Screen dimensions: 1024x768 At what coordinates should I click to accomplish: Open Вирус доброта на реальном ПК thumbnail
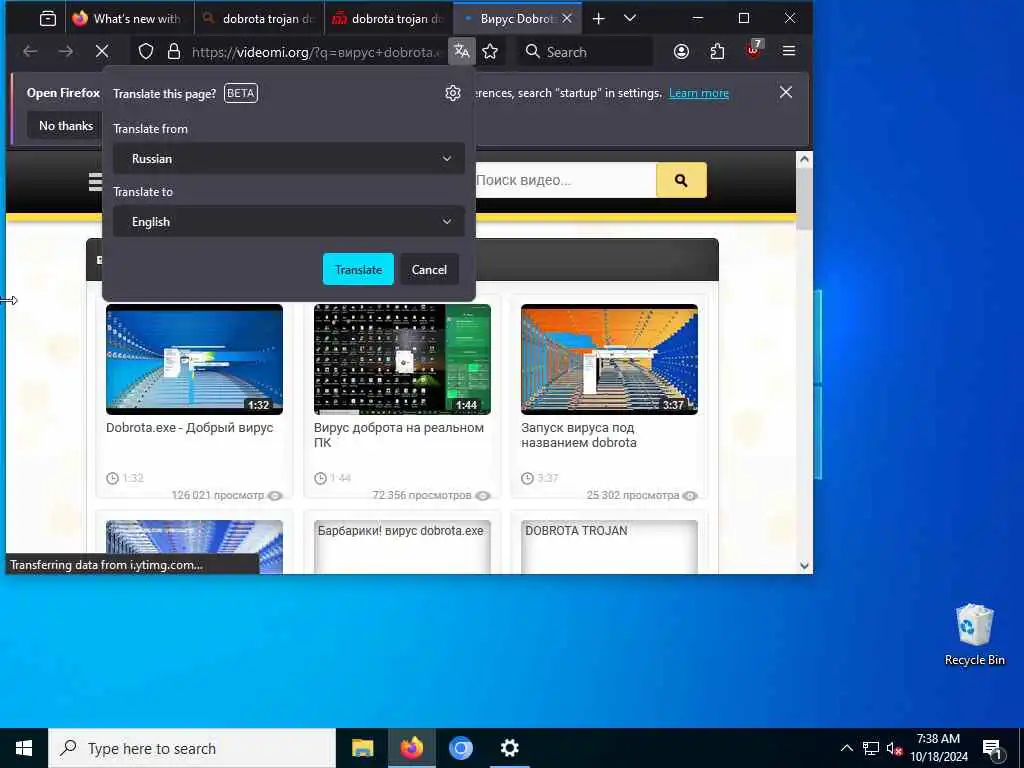[402, 359]
